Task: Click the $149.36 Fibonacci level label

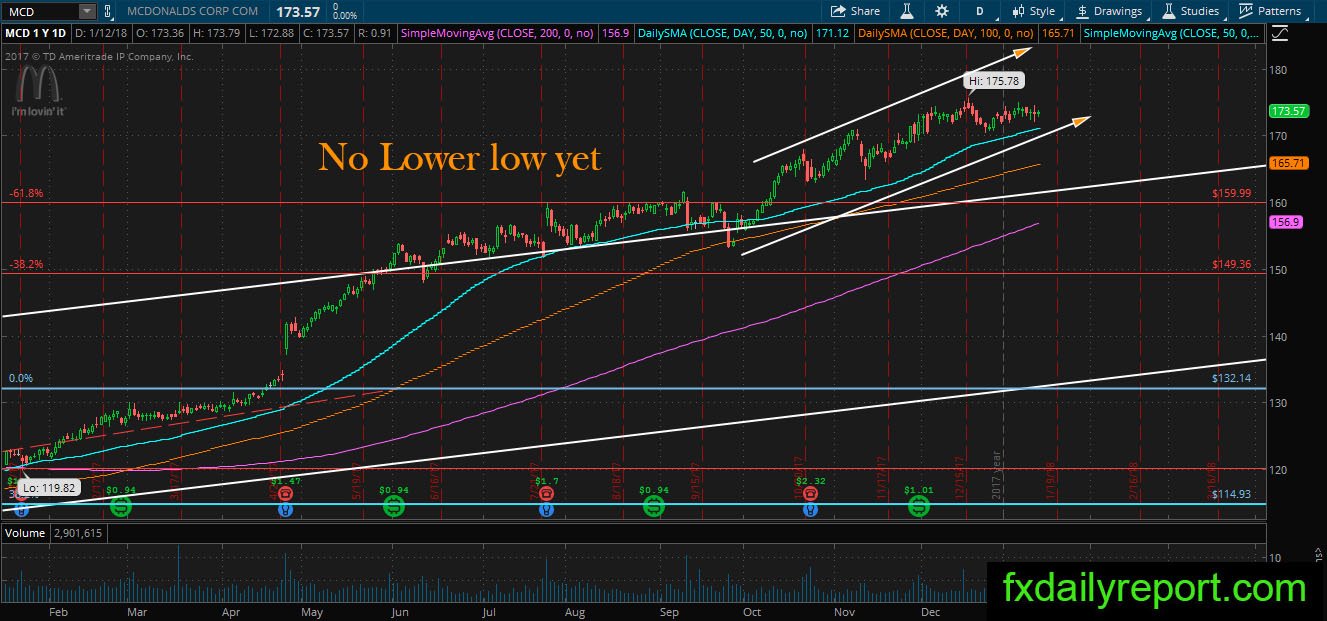Action: [1231, 265]
